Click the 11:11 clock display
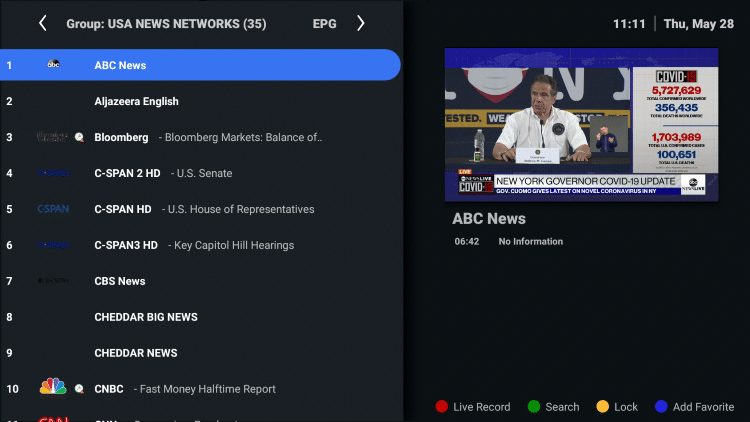The width and height of the screenshot is (750, 422). click(x=629, y=24)
